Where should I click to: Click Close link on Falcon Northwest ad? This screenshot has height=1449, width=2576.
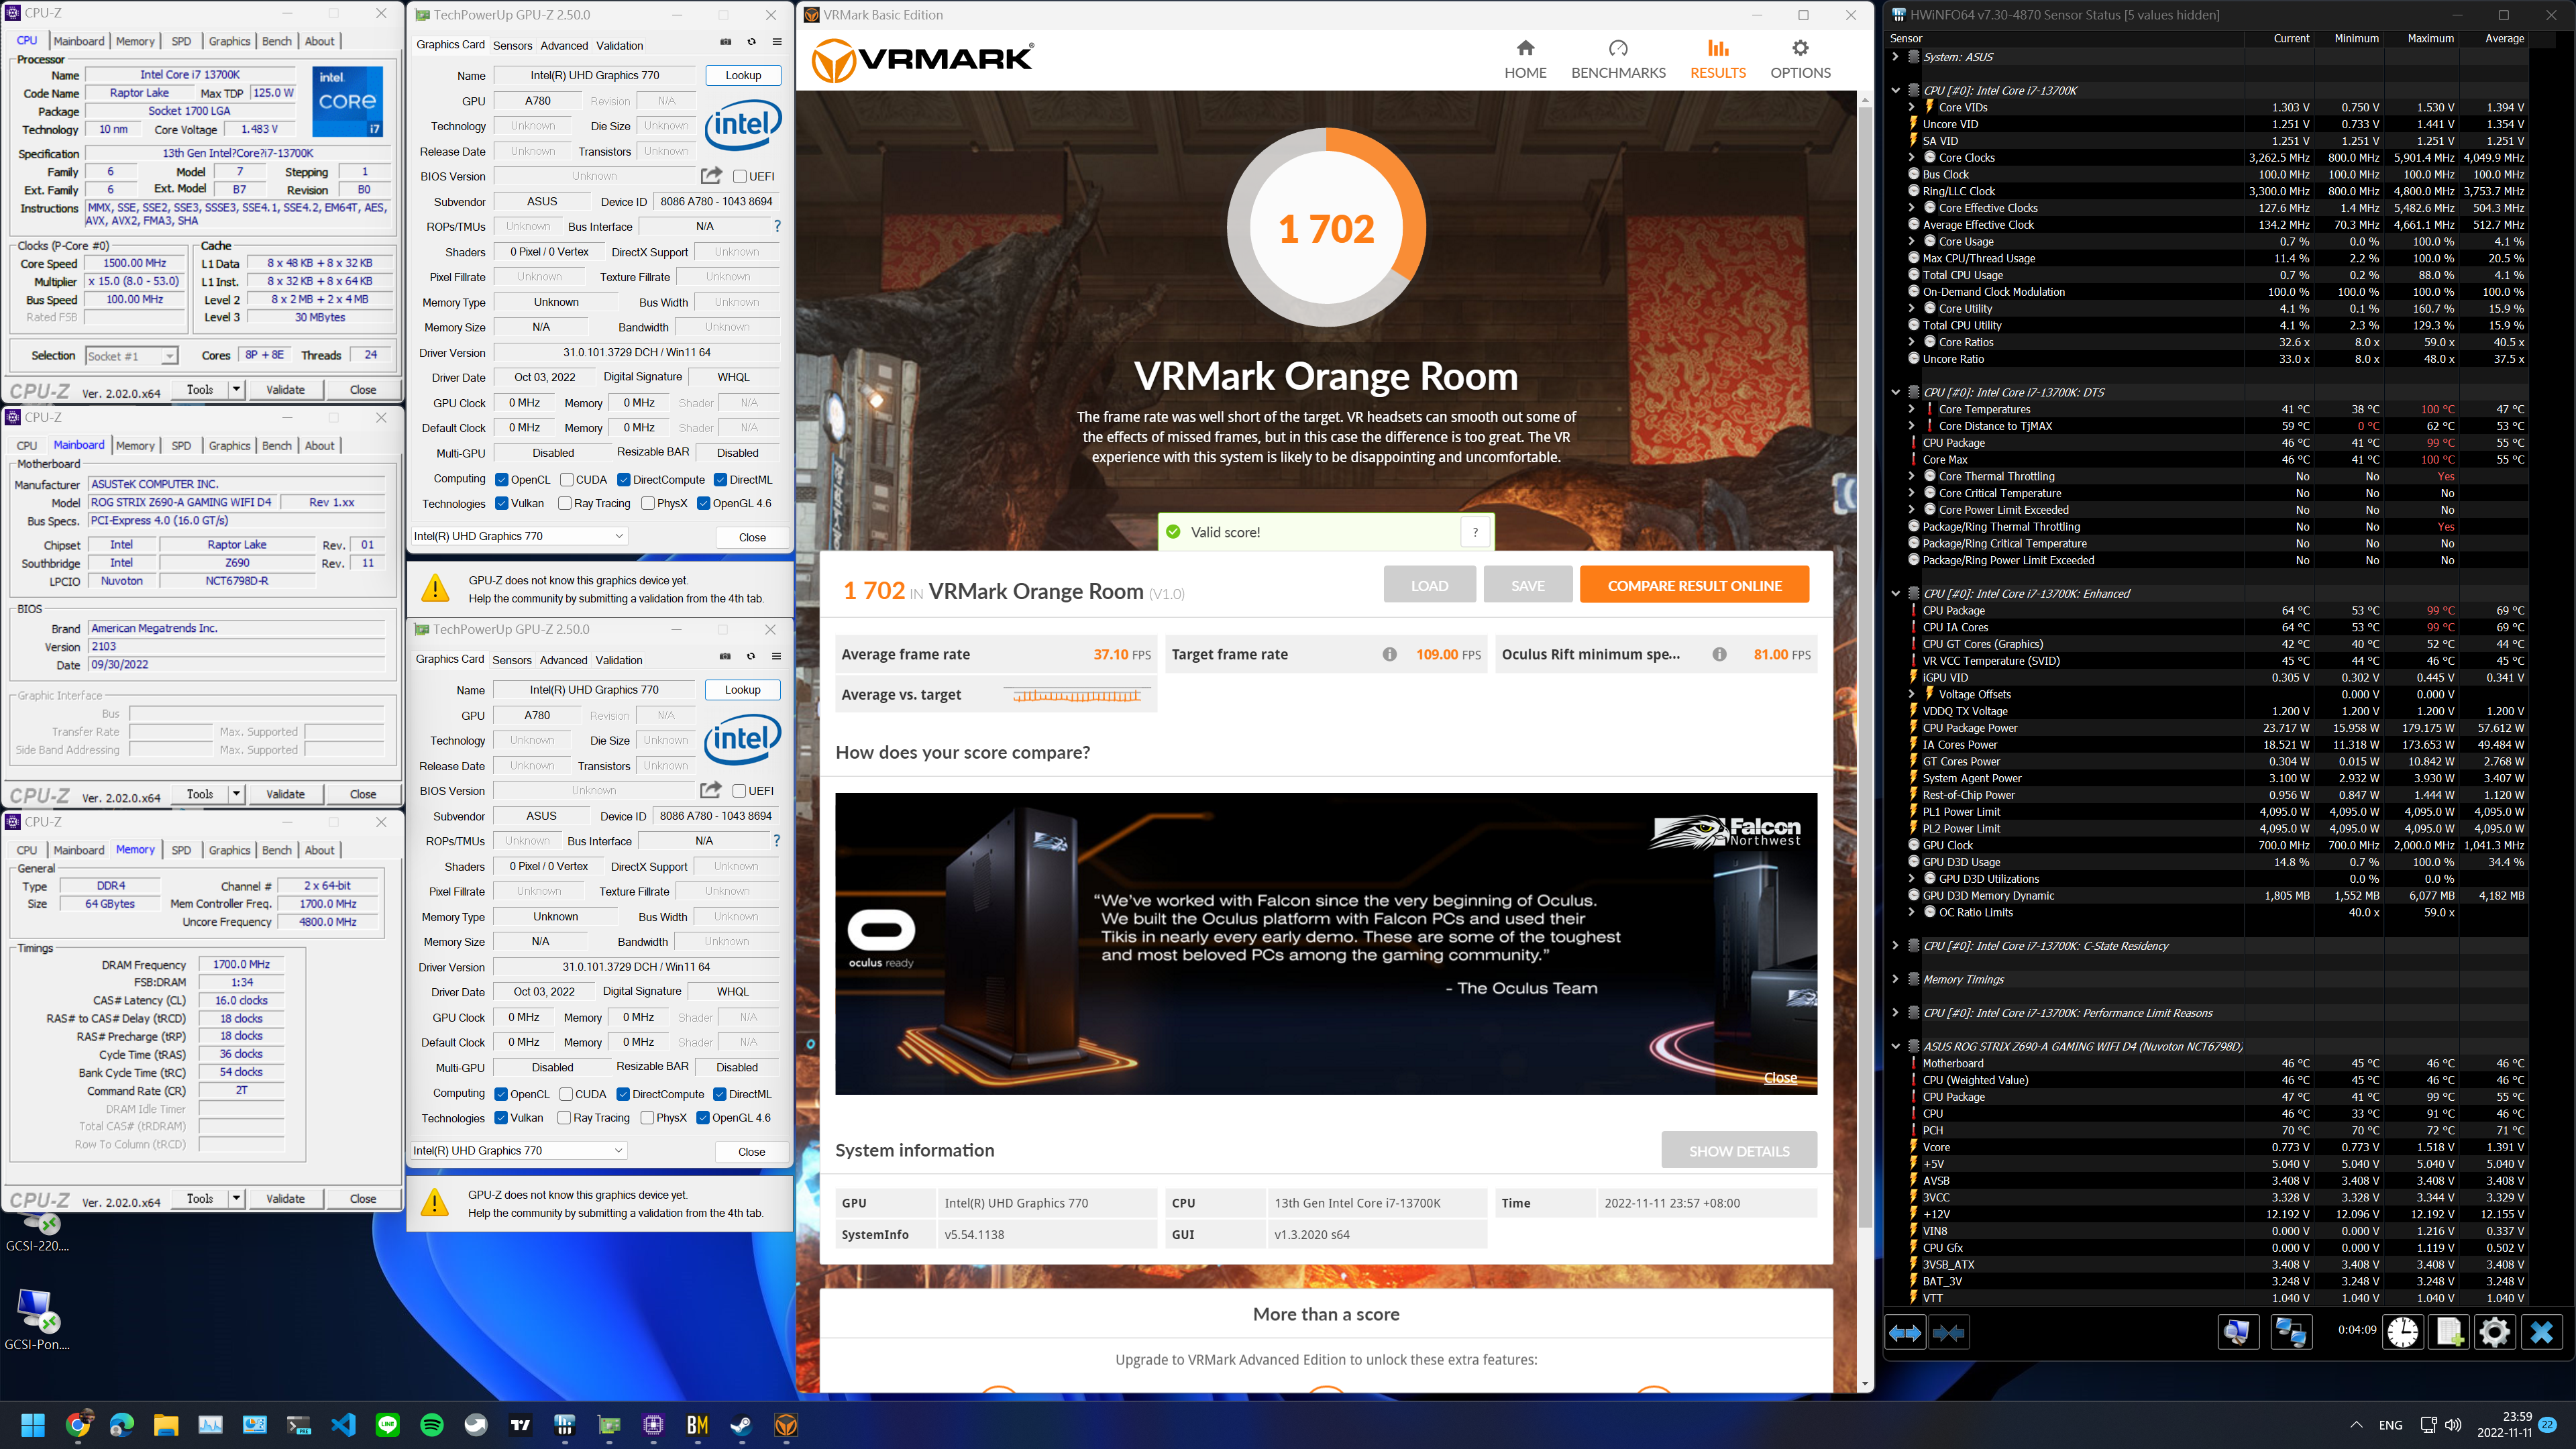1780,1077
